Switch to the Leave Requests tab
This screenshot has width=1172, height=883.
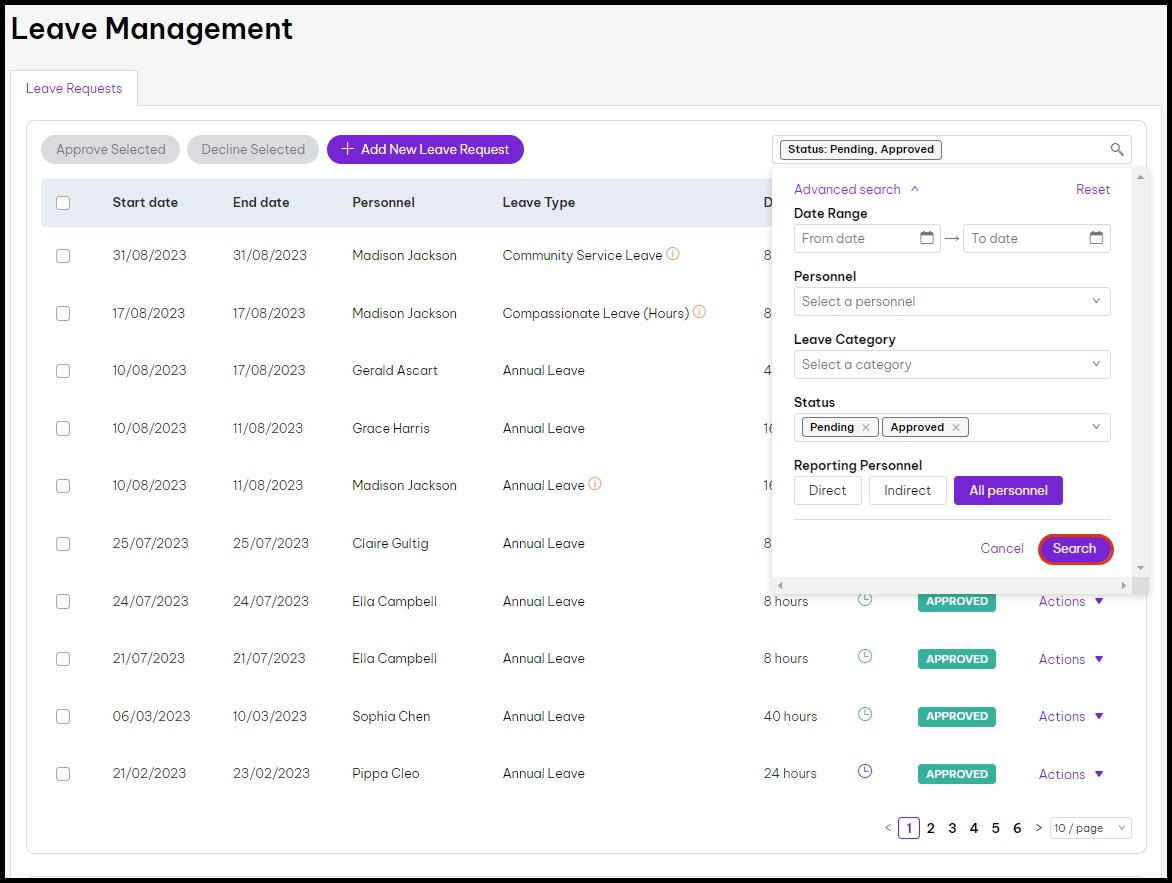pyautogui.click(x=74, y=88)
